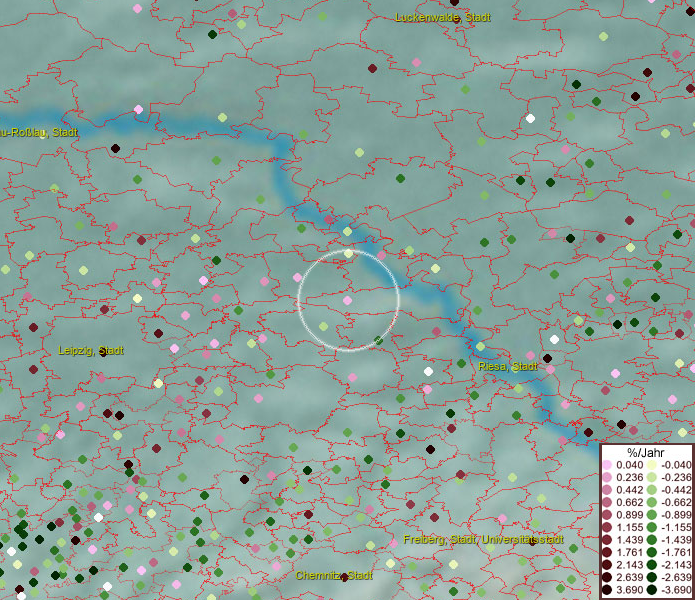Click the -2.143 legend color dot
Screen dimensions: 695x600
click(652, 565)
